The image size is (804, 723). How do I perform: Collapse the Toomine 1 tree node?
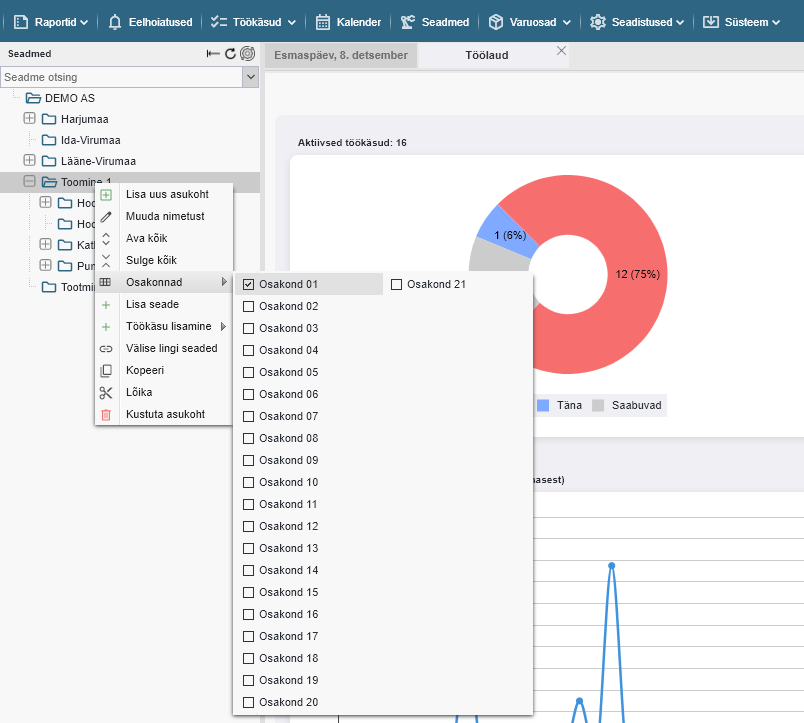29,182
